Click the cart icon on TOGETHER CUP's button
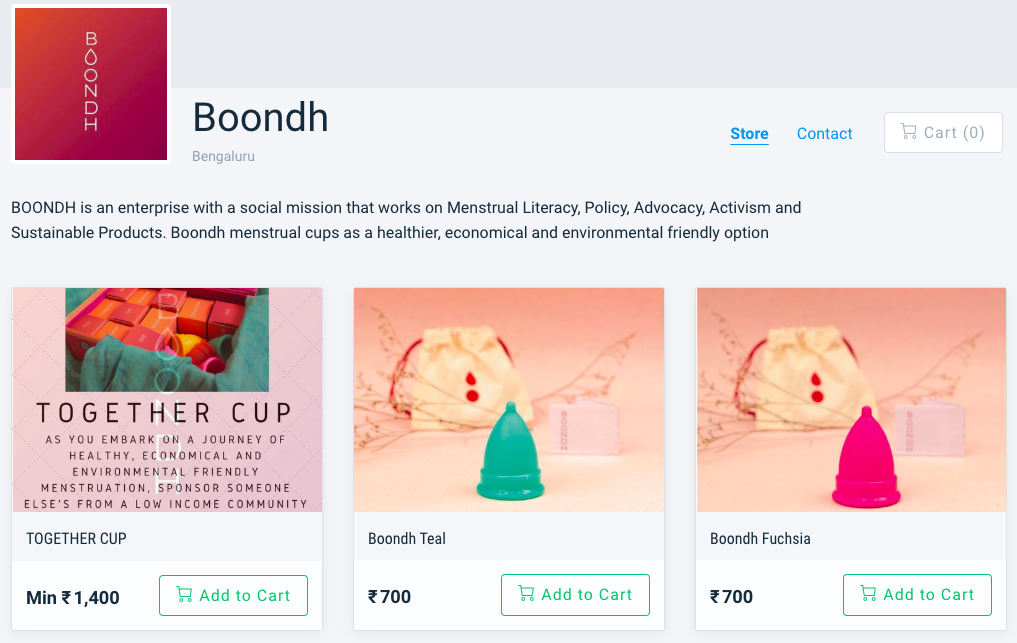This screenshot has width=1017, height=643. click(184, 595)
